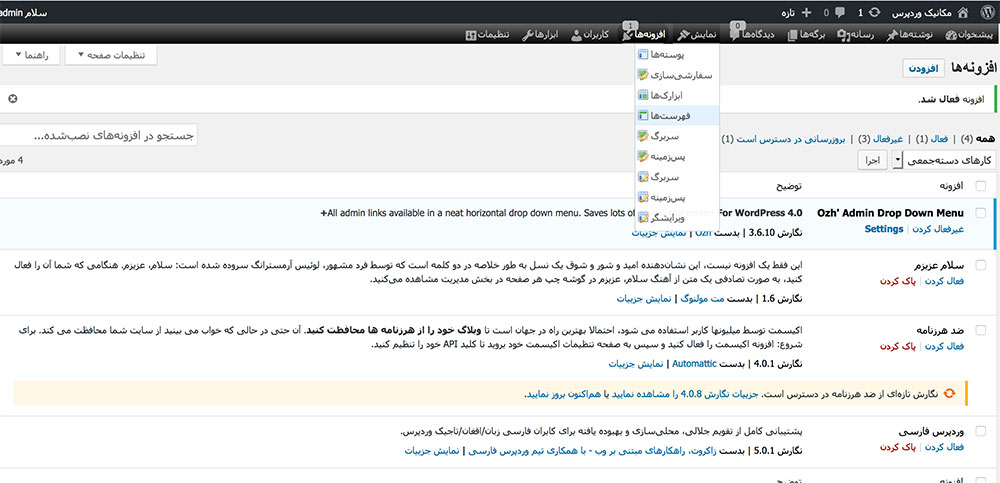Click فعال کردن under سلام عزیزم
The height and width of the screenshot is (483, 1000).
tap(946, 281)
